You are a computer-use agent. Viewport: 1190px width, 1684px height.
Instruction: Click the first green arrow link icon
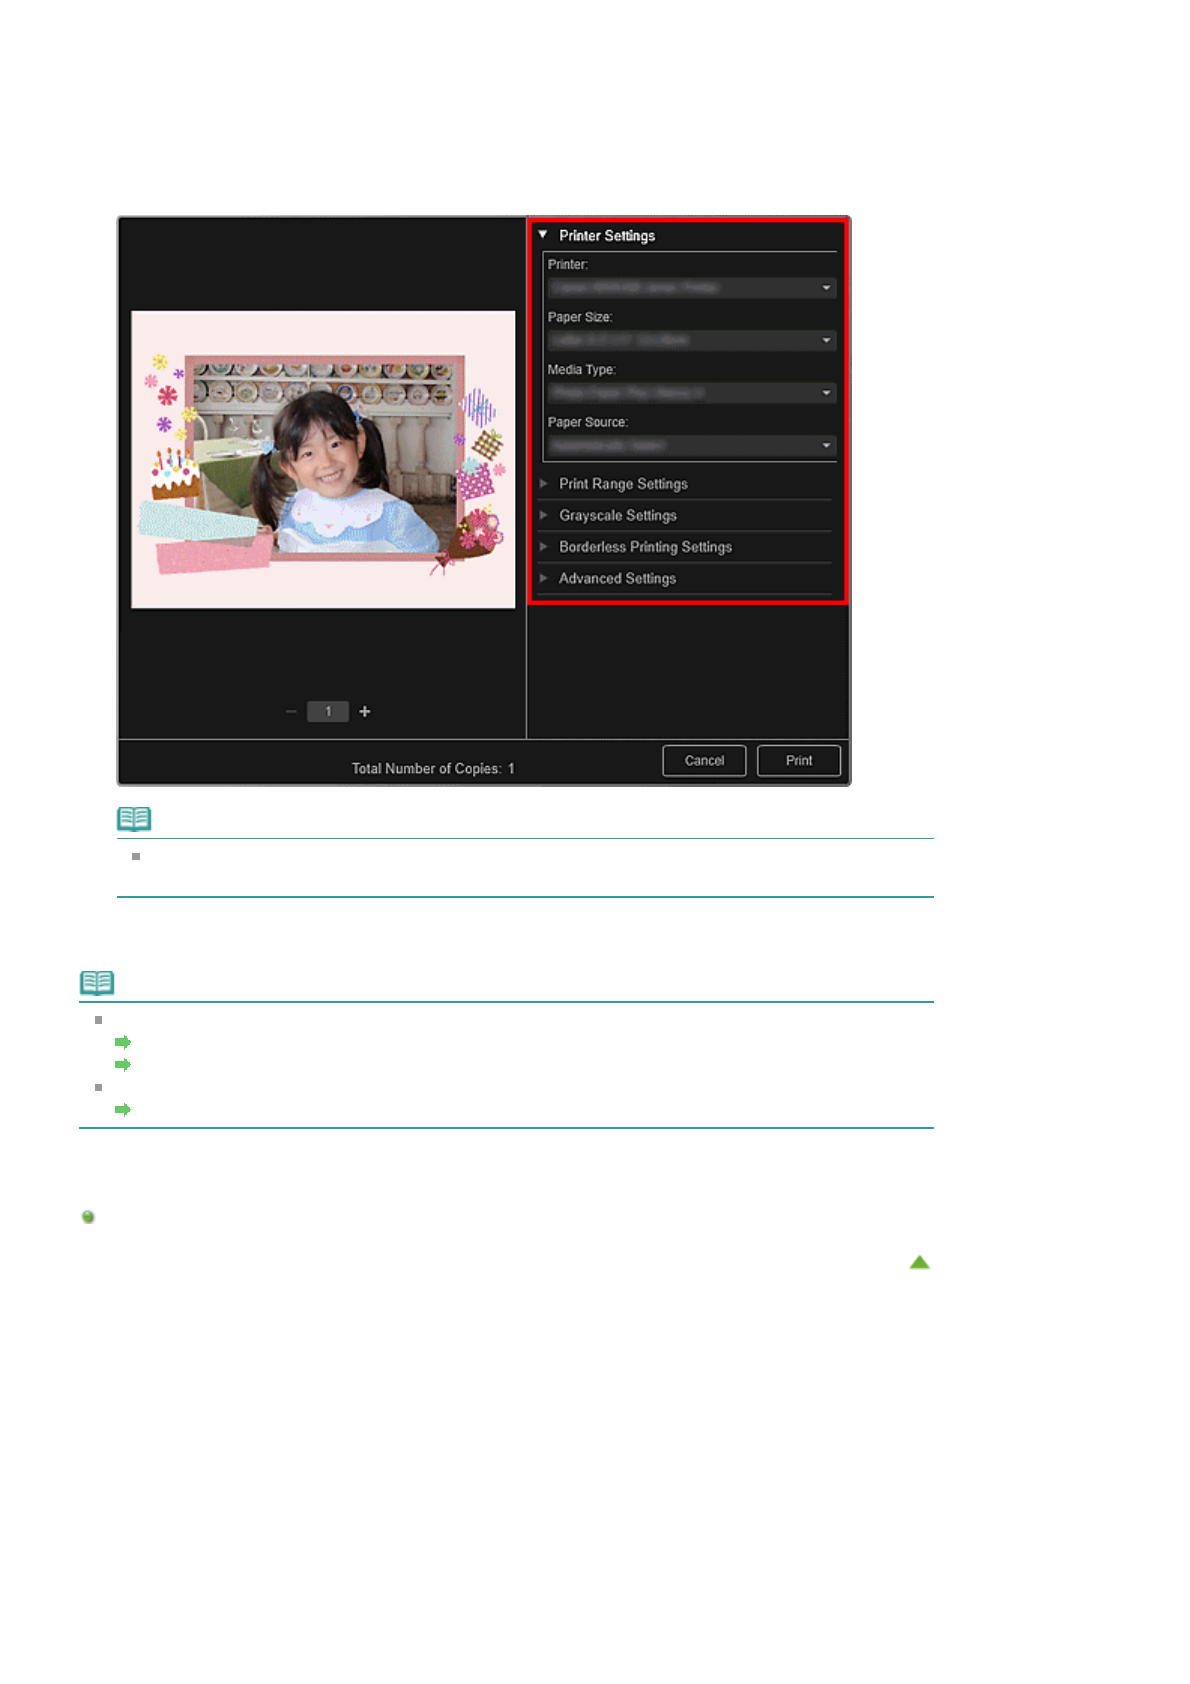pyautogui.click(x=123, y=1043)
